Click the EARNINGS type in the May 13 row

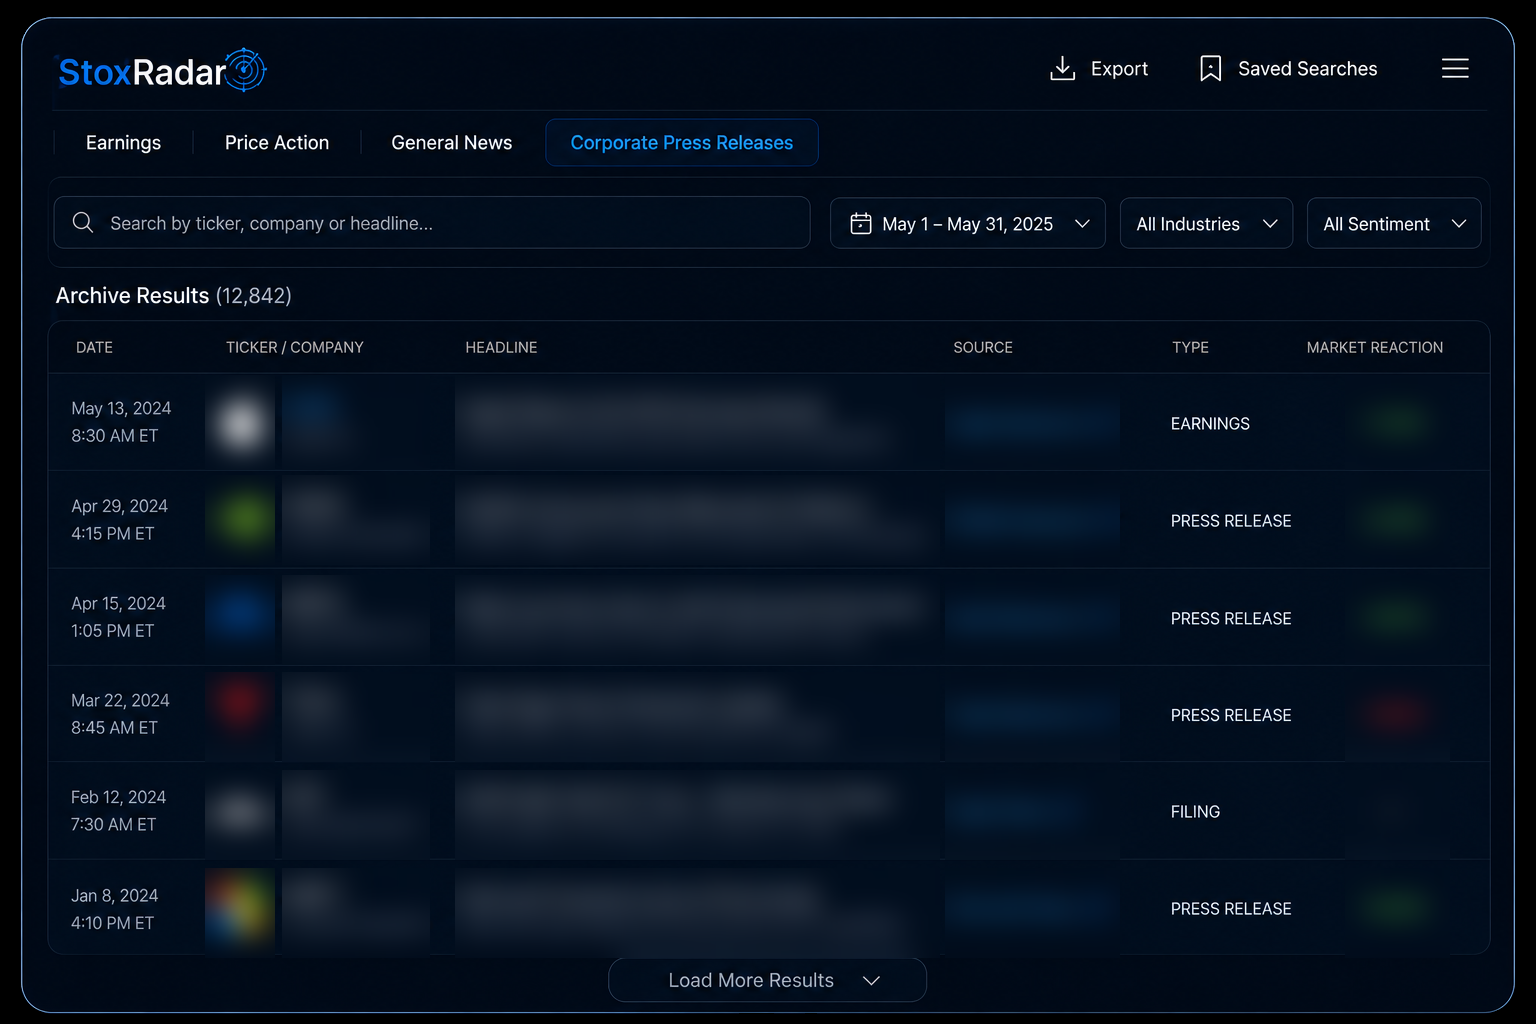pos(1210,424)
